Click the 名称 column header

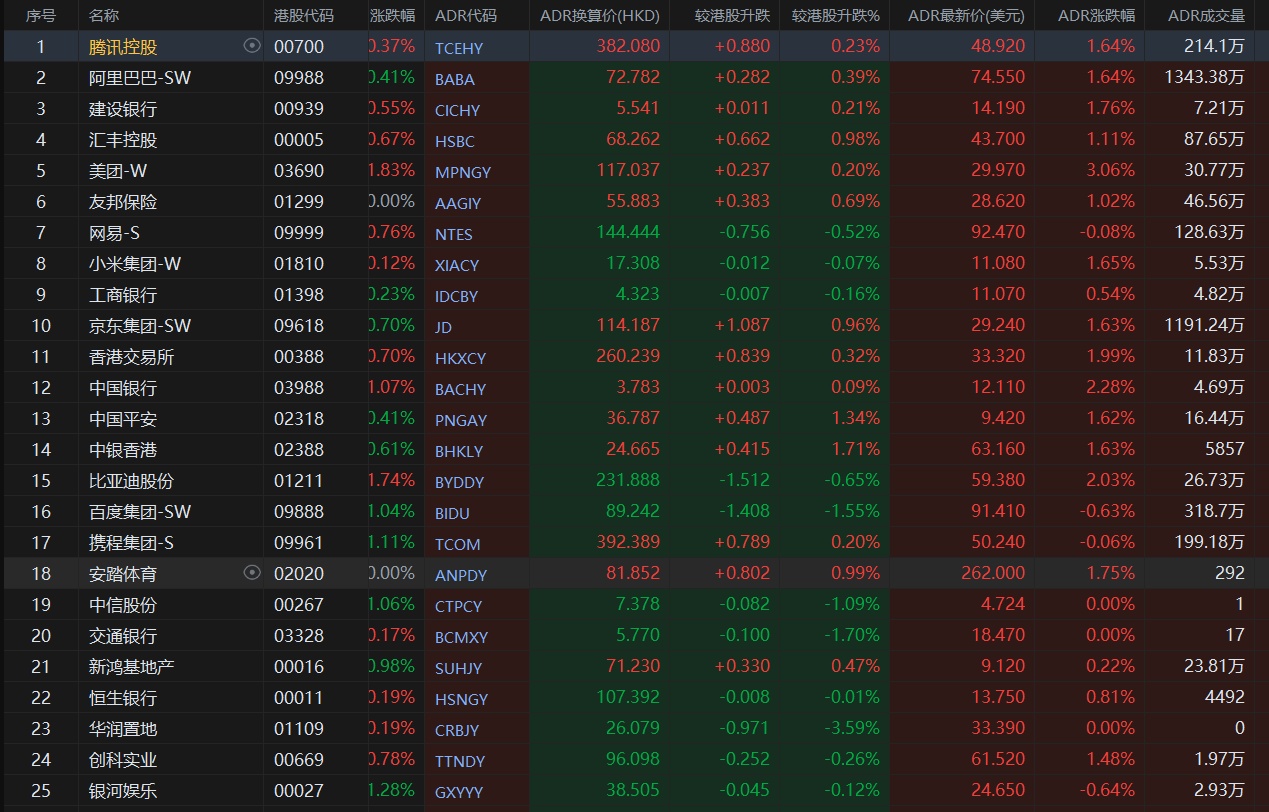pos(104,15)
